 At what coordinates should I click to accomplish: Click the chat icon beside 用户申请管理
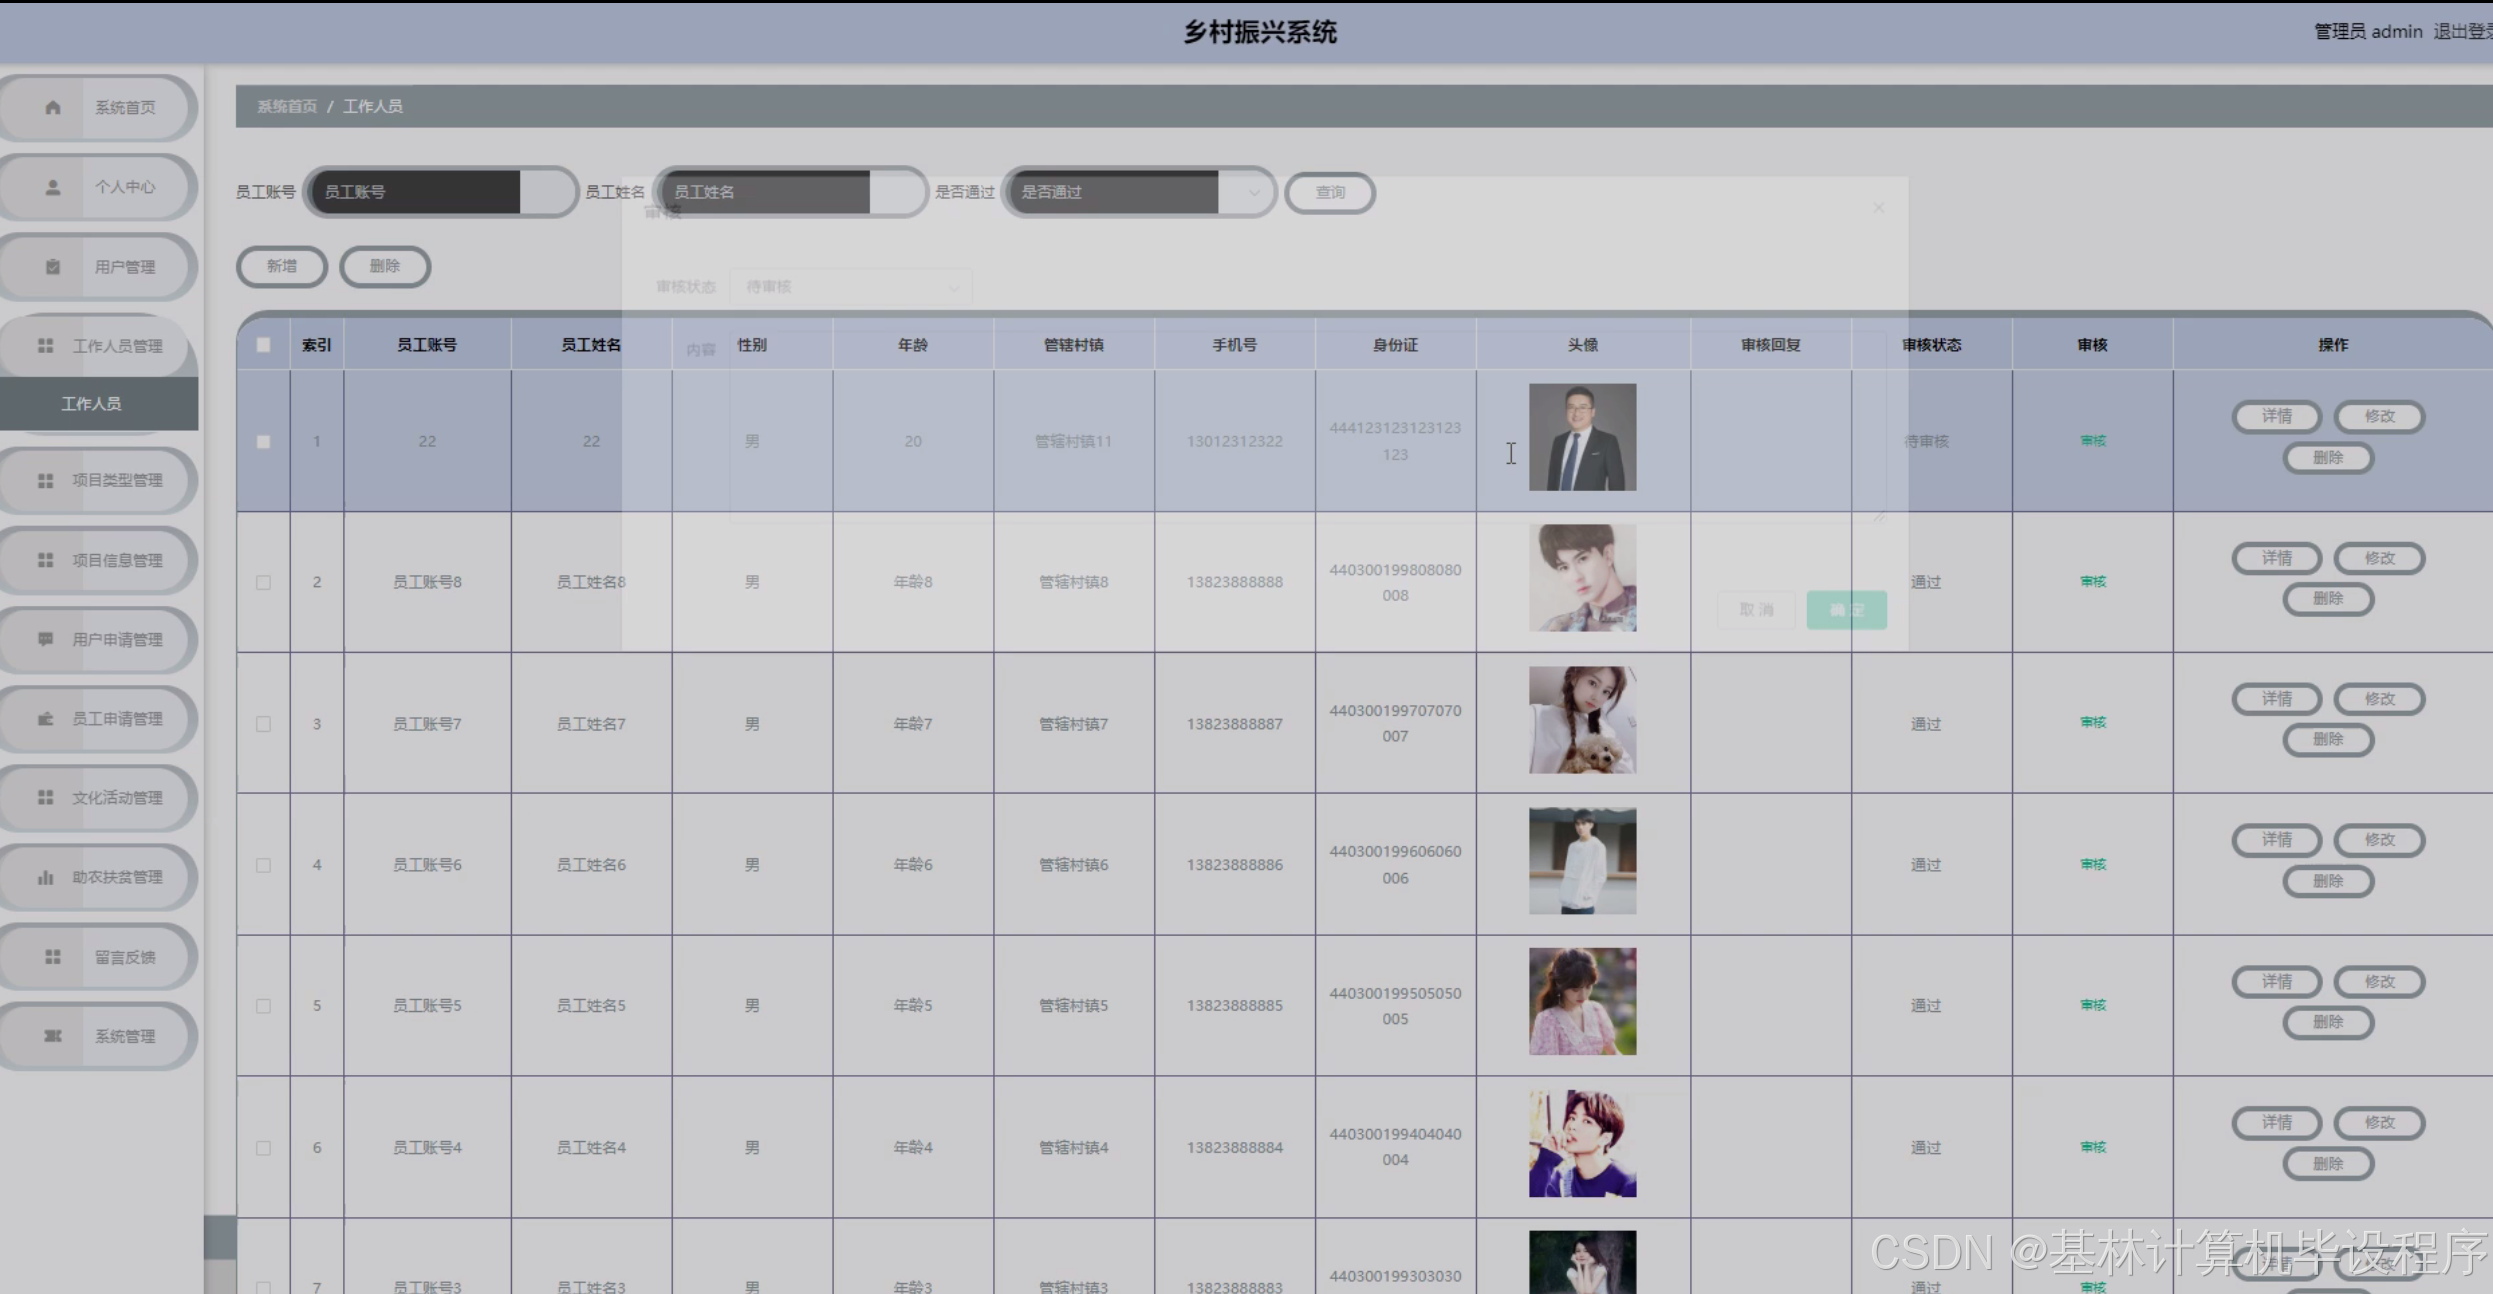point(45,639)
